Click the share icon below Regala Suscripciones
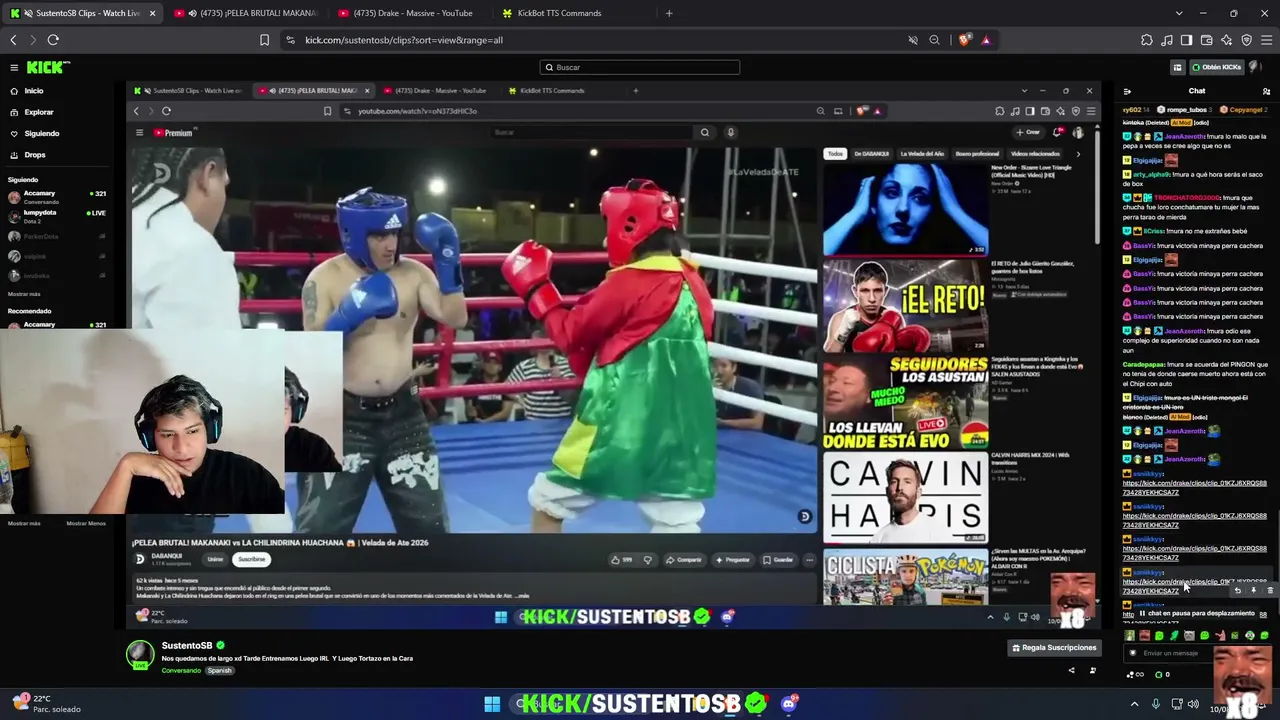 coord(1071,670)
